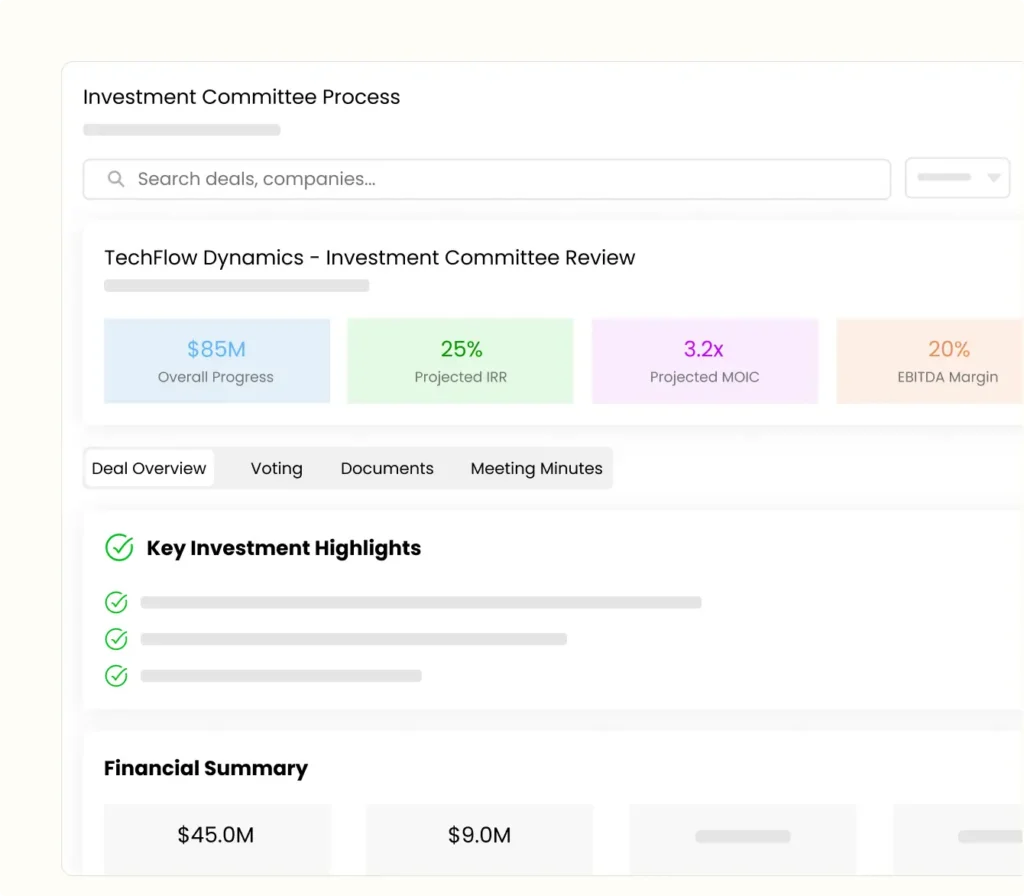Click the green checkmark beside Key Investment Highlights
Image resolution: width=1024 pixels, height=896 pixels.
point(119,548)
